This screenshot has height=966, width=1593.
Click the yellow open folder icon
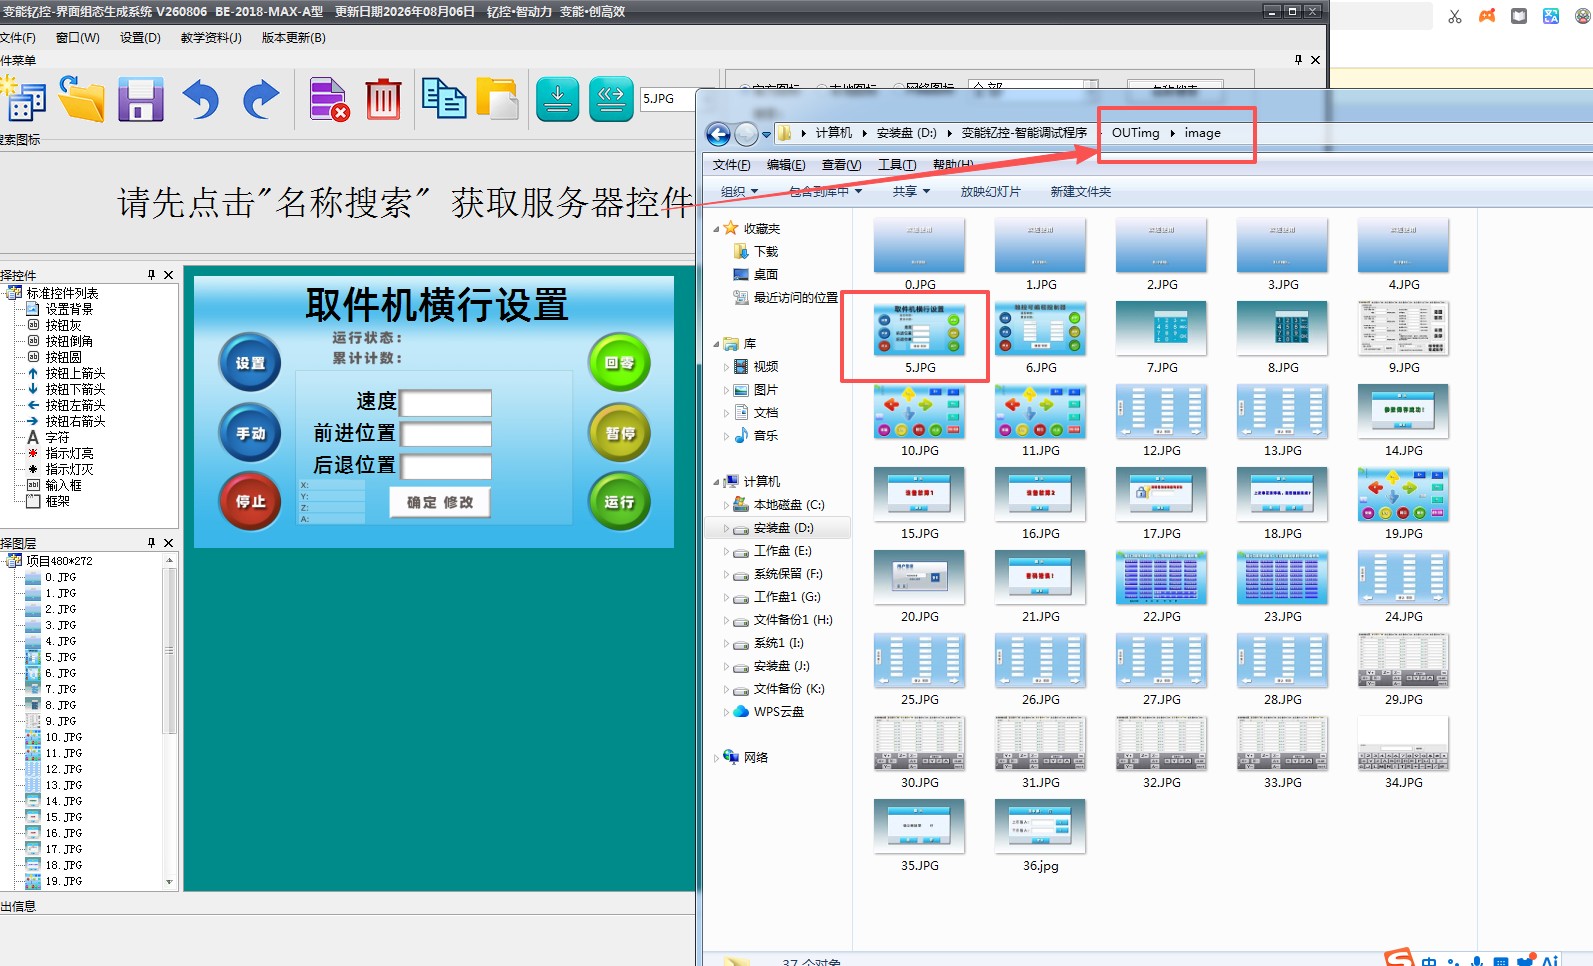[x=81, y=99]
